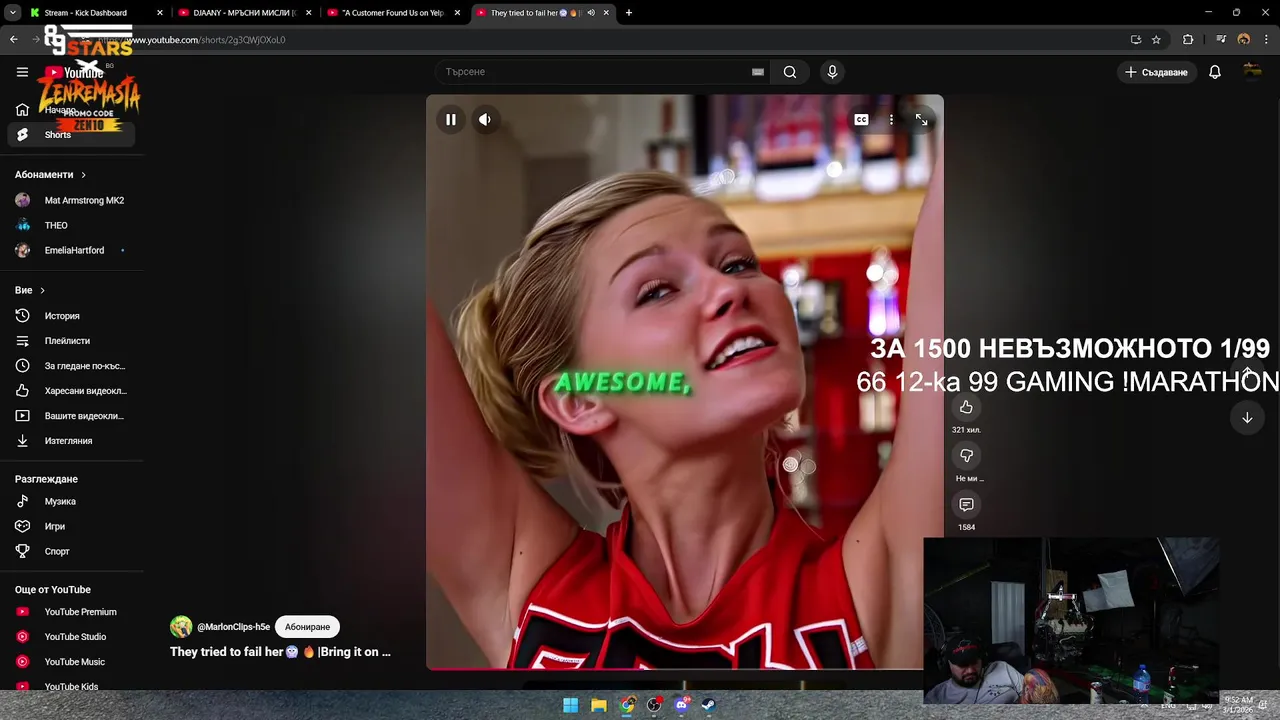Screen dimensions: 1280x720
Task: Mute audio on the active They tried tab
Action: tap(591, 13)
